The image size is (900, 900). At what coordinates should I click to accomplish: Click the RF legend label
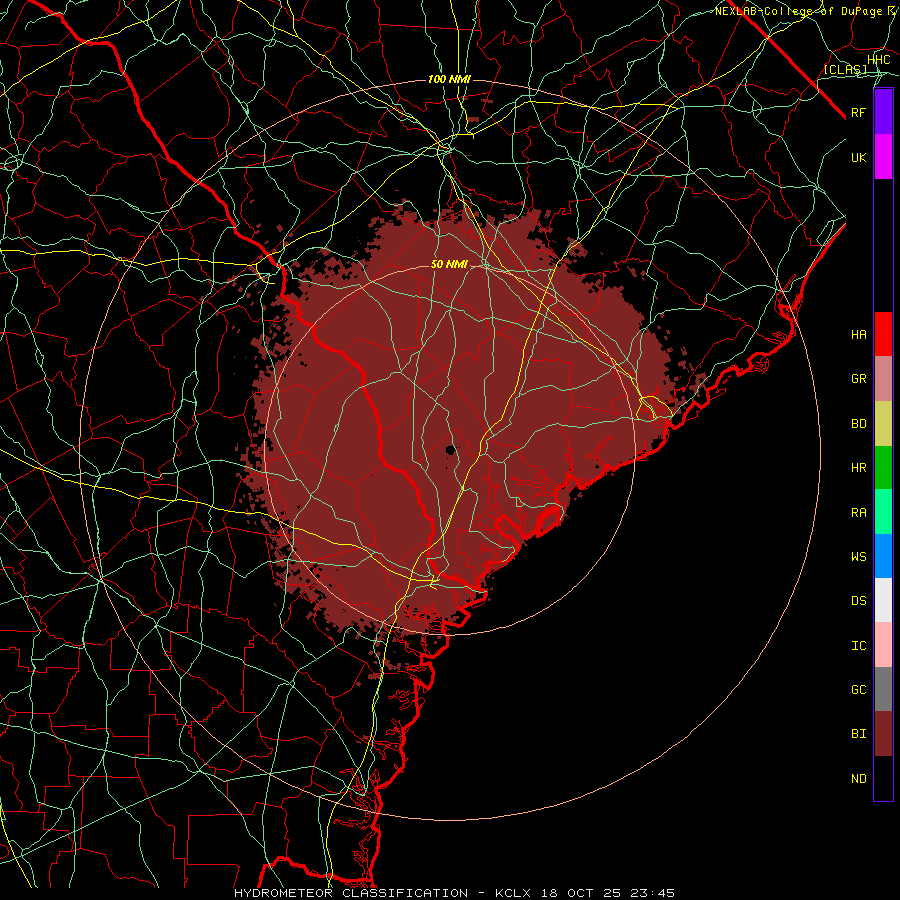(859, 112)
